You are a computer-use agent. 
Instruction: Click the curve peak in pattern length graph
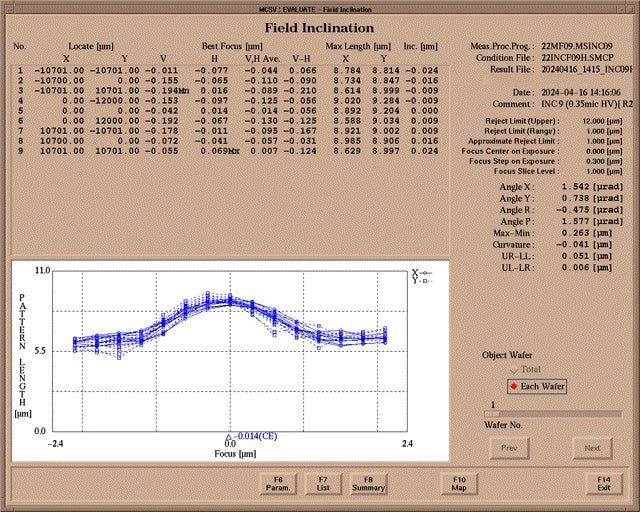coord(229,299)
